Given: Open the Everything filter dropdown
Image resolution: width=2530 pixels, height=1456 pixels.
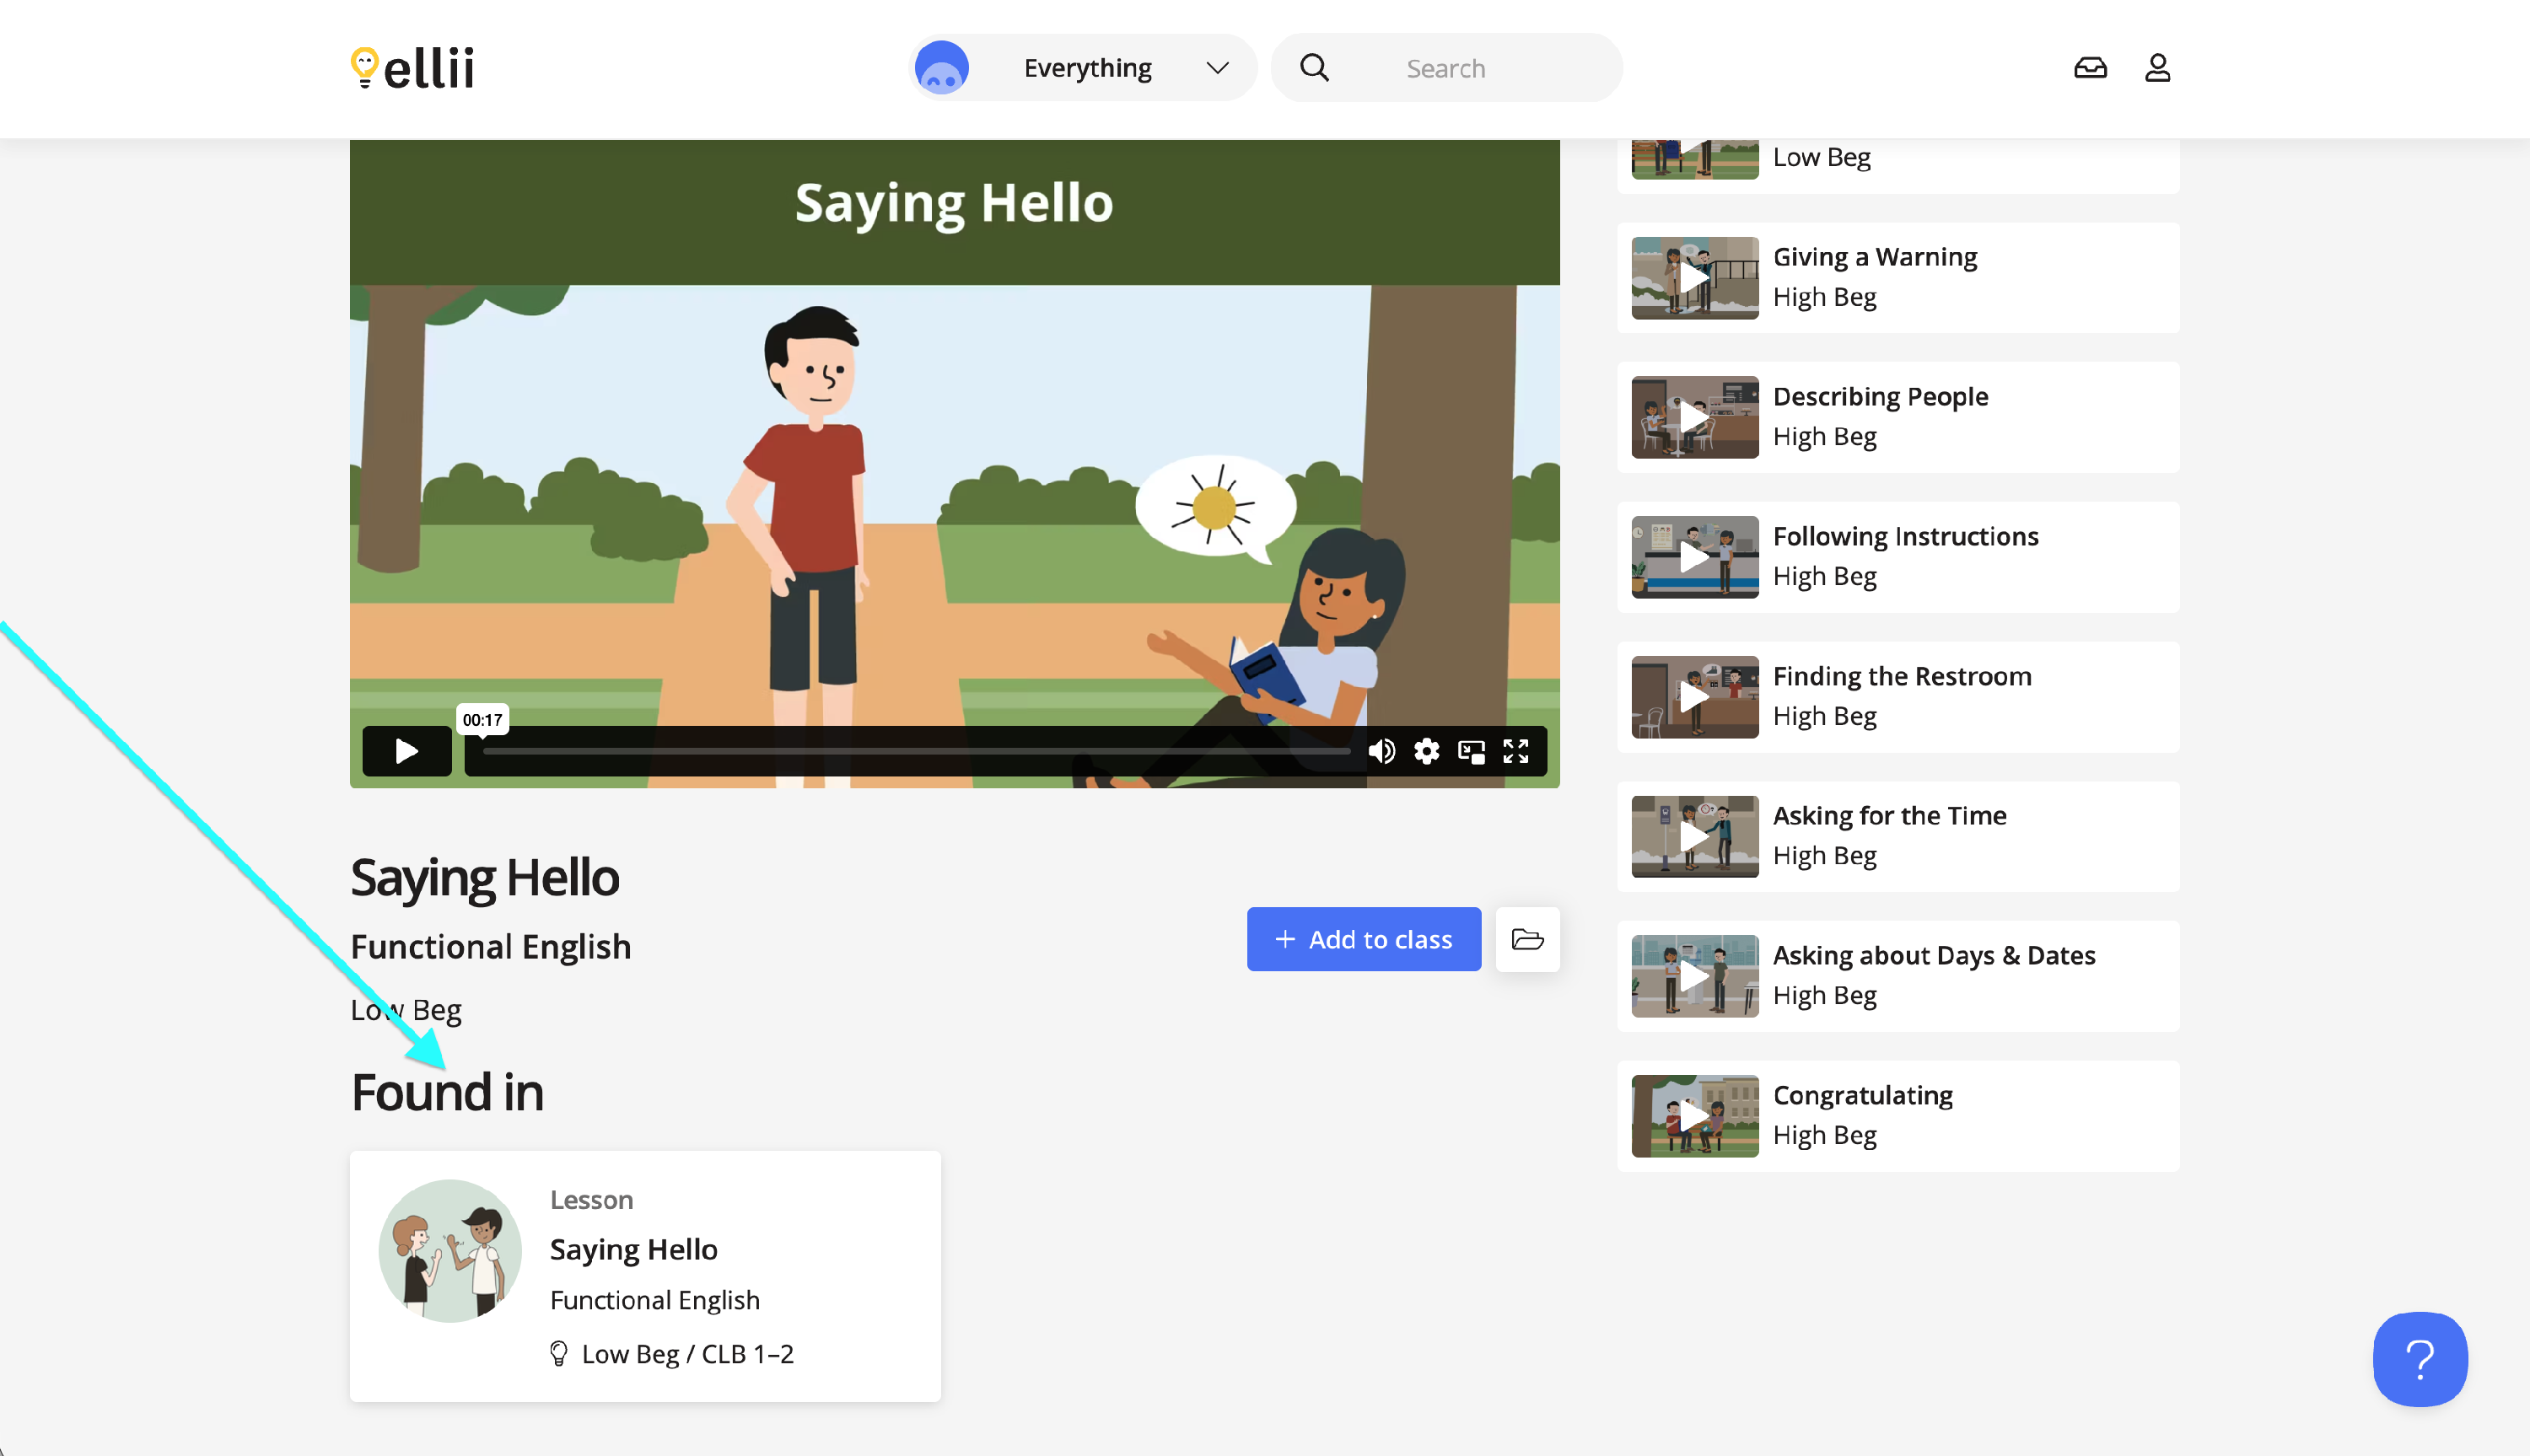Looking at the screenshot, I should (x=1087, y=68).
